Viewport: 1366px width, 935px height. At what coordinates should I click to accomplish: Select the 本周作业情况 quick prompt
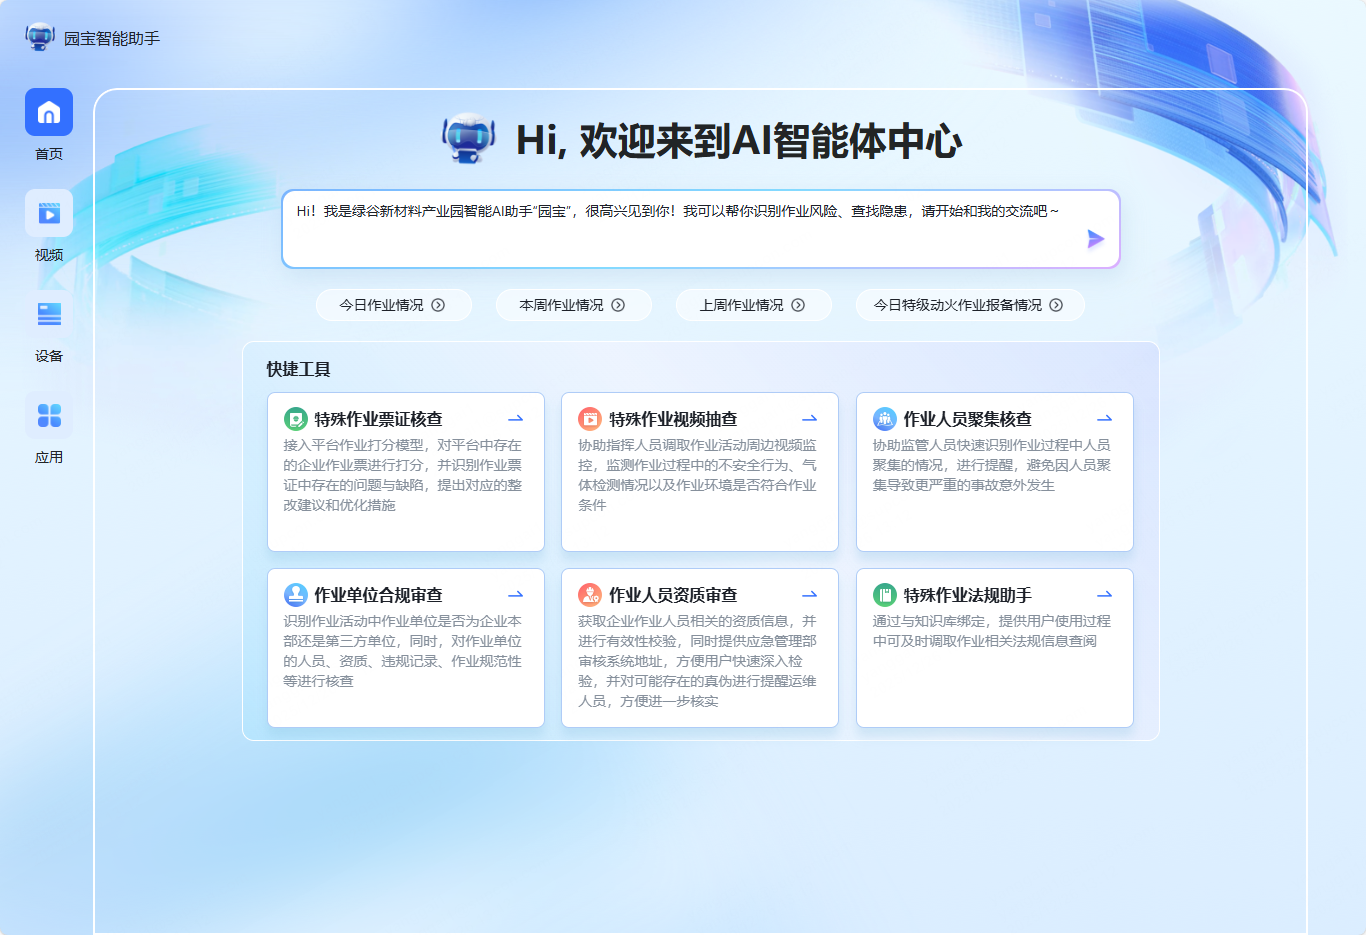(x=573, y=305)
